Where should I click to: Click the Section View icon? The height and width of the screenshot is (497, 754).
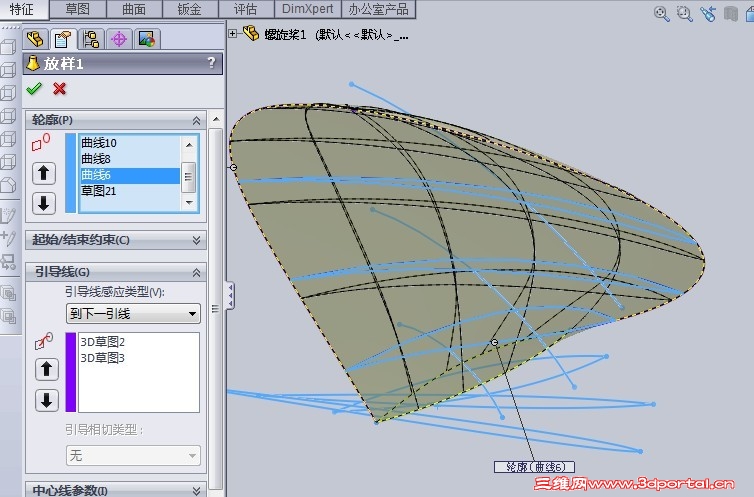coord(731,13)
